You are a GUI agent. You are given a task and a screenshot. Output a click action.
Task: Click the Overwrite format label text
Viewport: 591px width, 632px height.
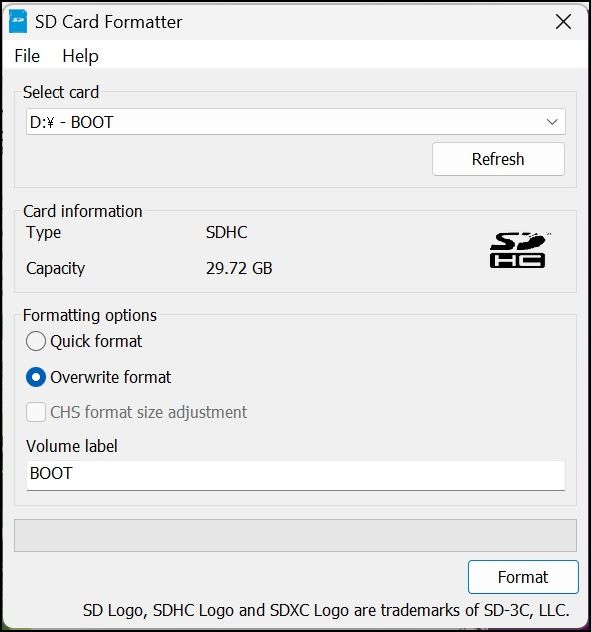point(111,377)
